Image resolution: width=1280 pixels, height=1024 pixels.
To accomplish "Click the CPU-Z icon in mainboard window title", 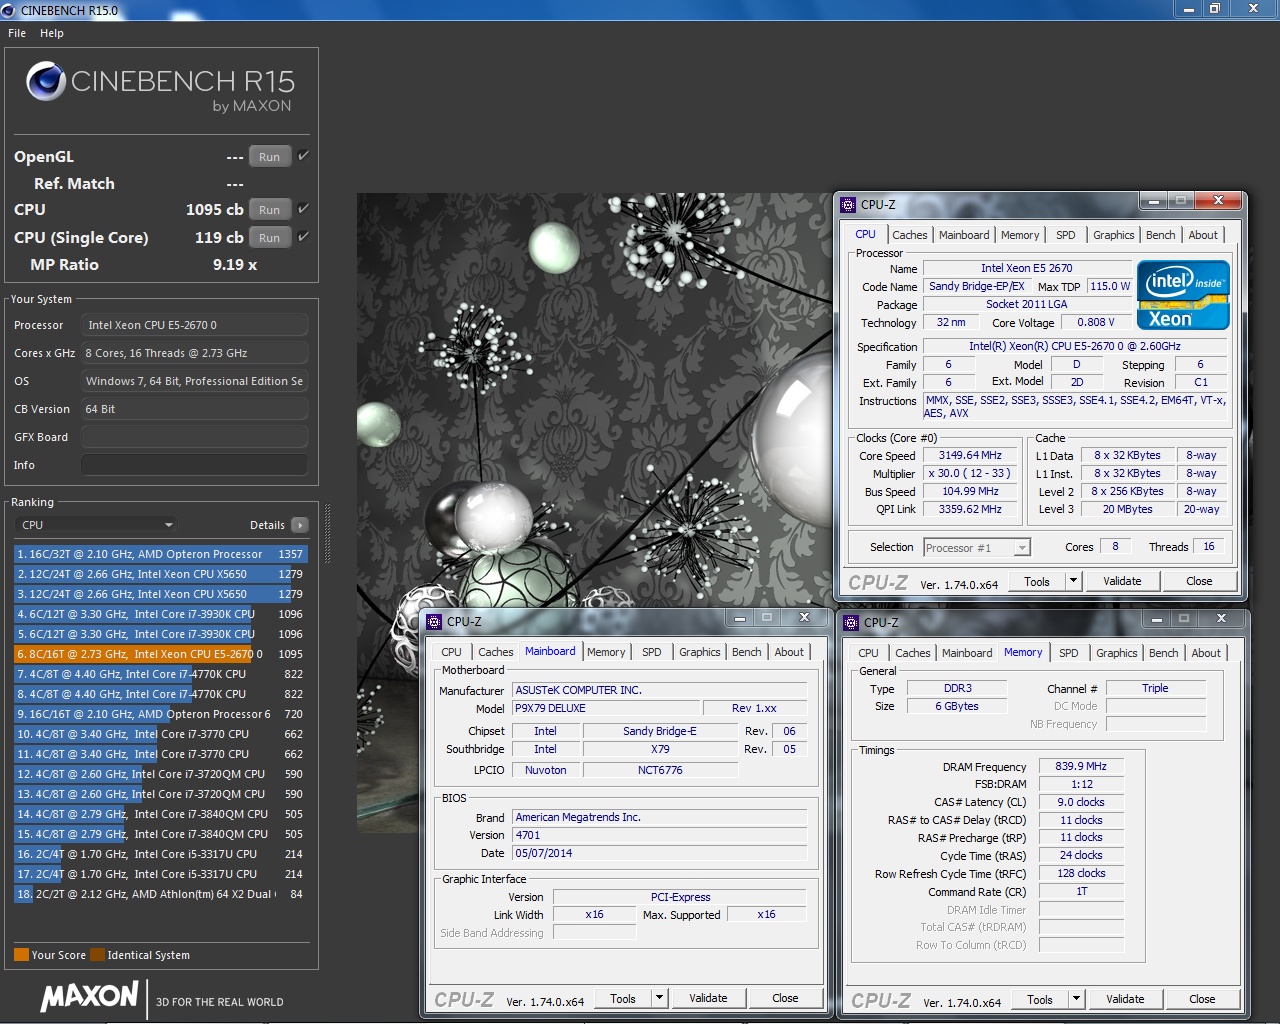I will 434,622.
